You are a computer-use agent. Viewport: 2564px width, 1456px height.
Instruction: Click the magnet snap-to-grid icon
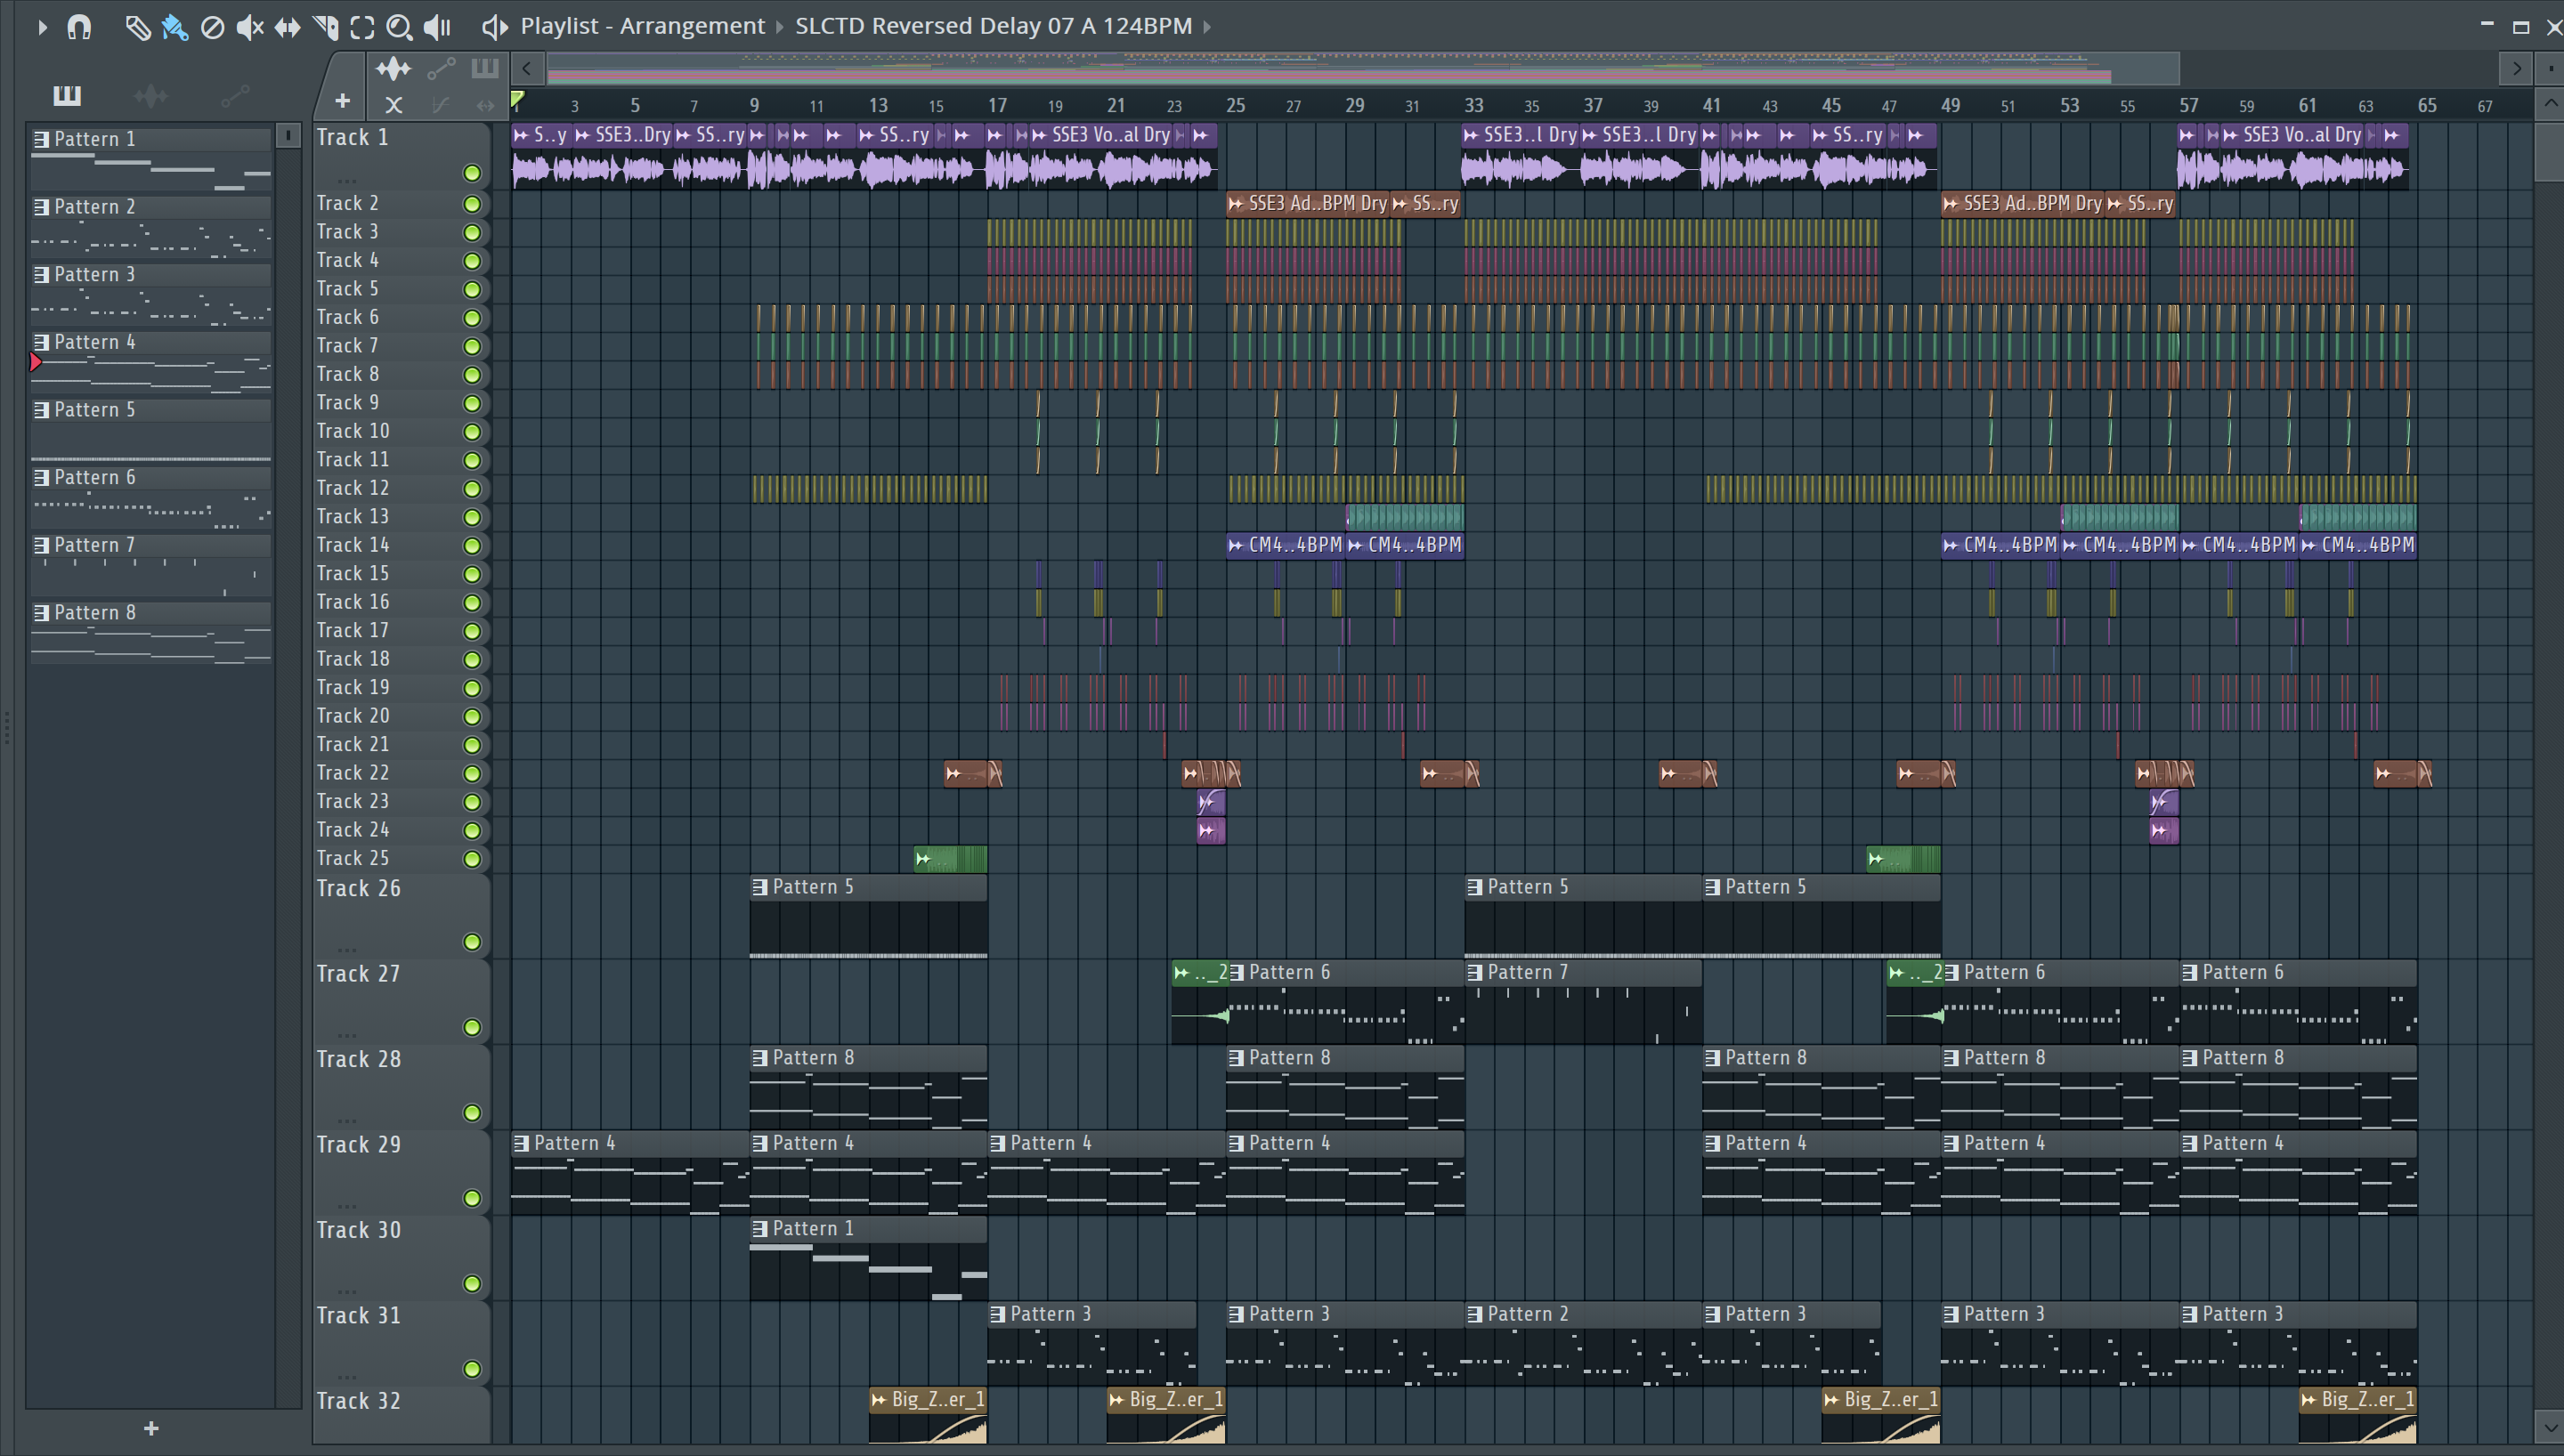point(79,27)
